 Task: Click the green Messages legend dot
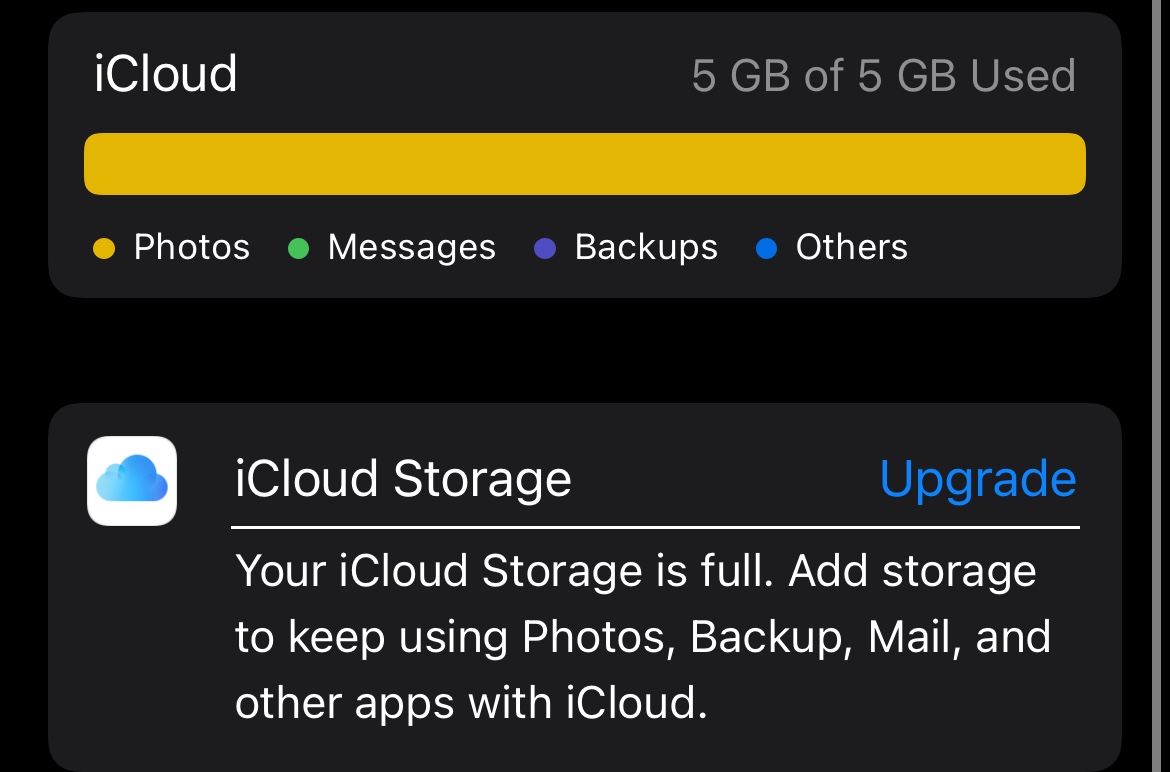tap(298, 248)
